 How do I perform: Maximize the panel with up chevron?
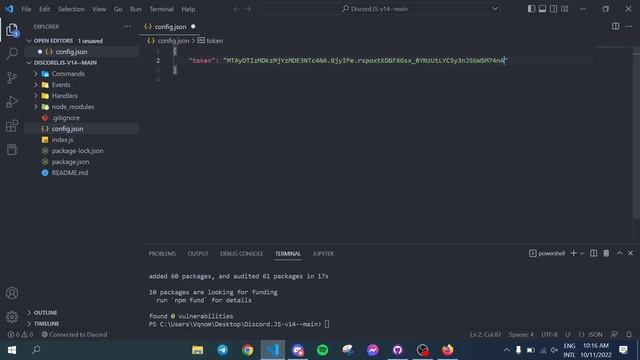point(619,253)
